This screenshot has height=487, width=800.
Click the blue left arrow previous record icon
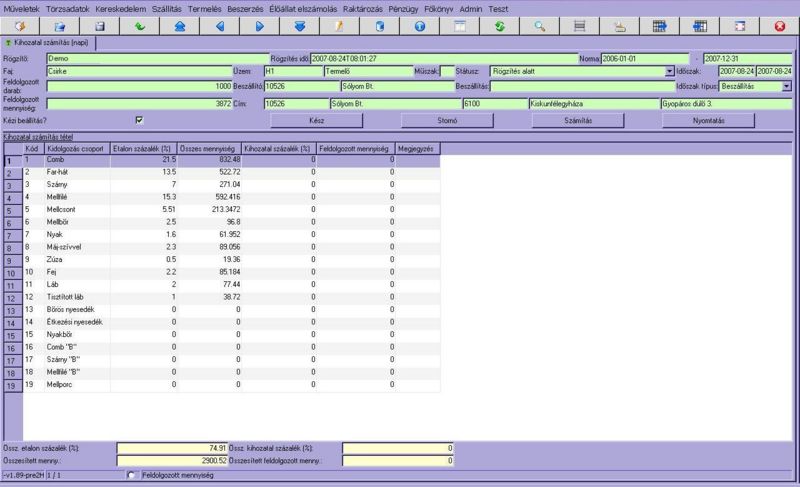220,24
